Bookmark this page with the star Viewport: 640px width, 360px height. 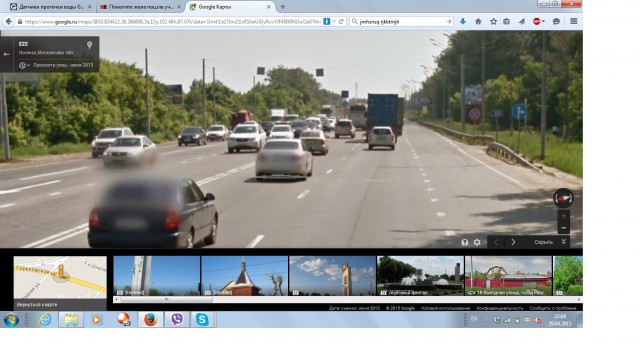pos(493,22)
